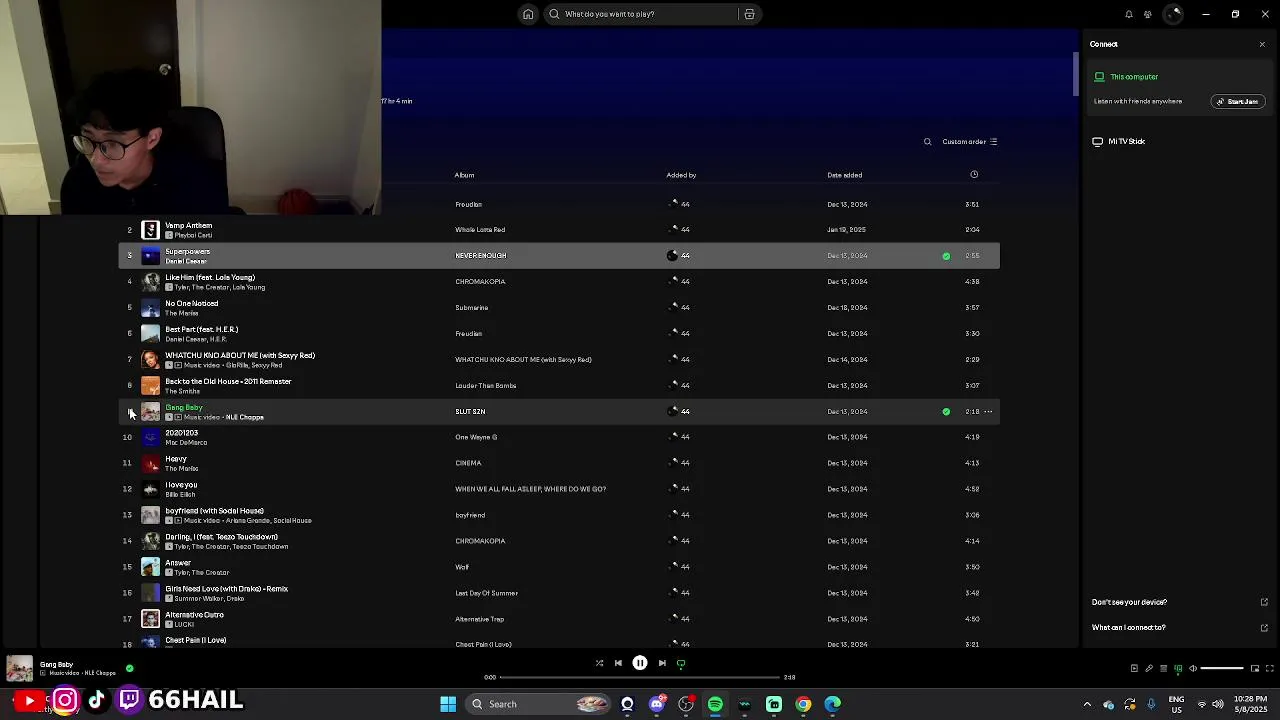Click the Start Jam button
Image resolution: width=1280 pixels, height=720 pixels.
pos(1238,101)
